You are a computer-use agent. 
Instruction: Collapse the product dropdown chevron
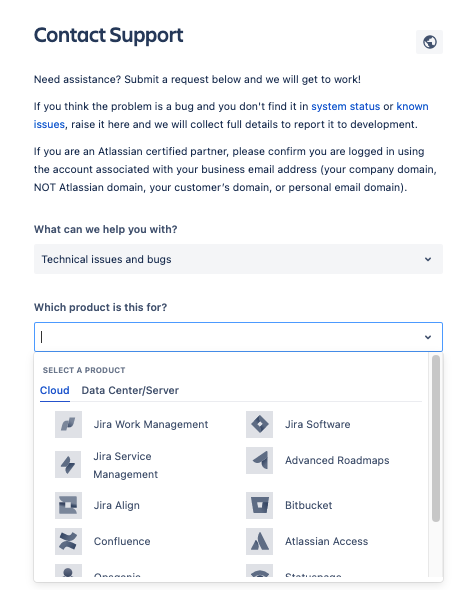(x=428, y=337)
